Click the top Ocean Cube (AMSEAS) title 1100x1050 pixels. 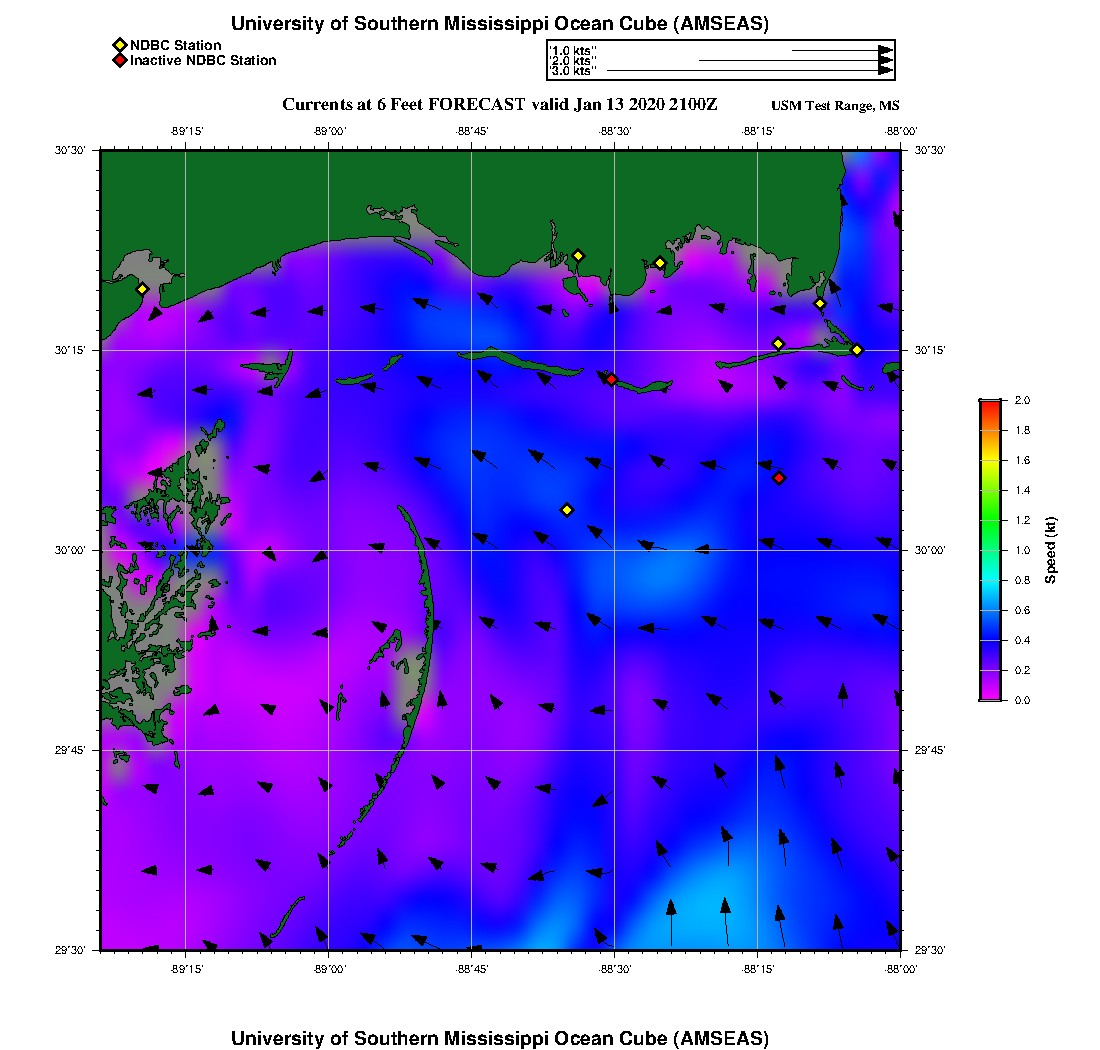tap(499, 23)
